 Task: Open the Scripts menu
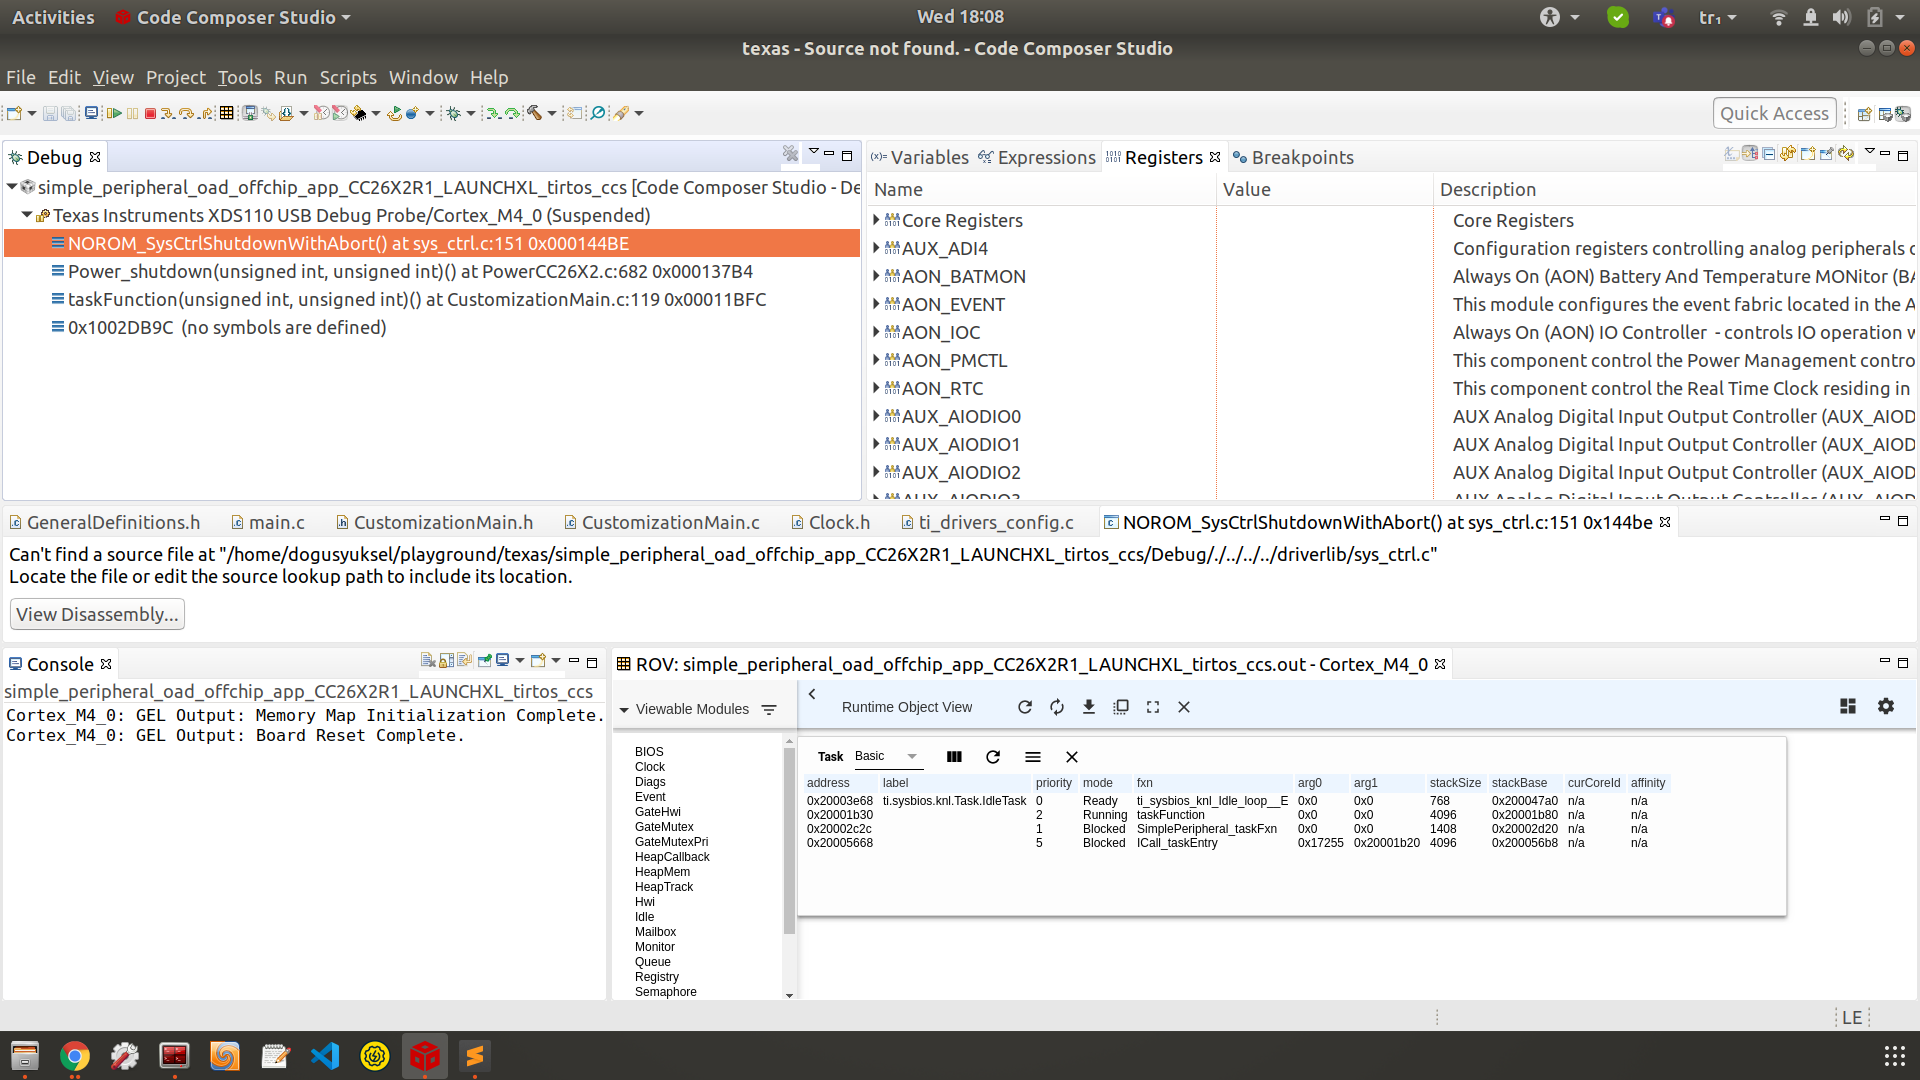click(x=348, y=77)
